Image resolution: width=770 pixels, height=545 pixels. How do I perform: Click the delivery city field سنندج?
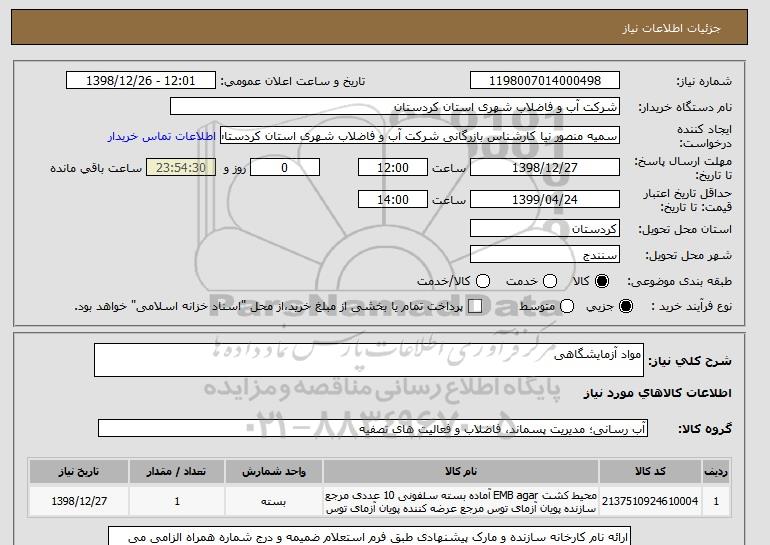[x=545, y=255]
